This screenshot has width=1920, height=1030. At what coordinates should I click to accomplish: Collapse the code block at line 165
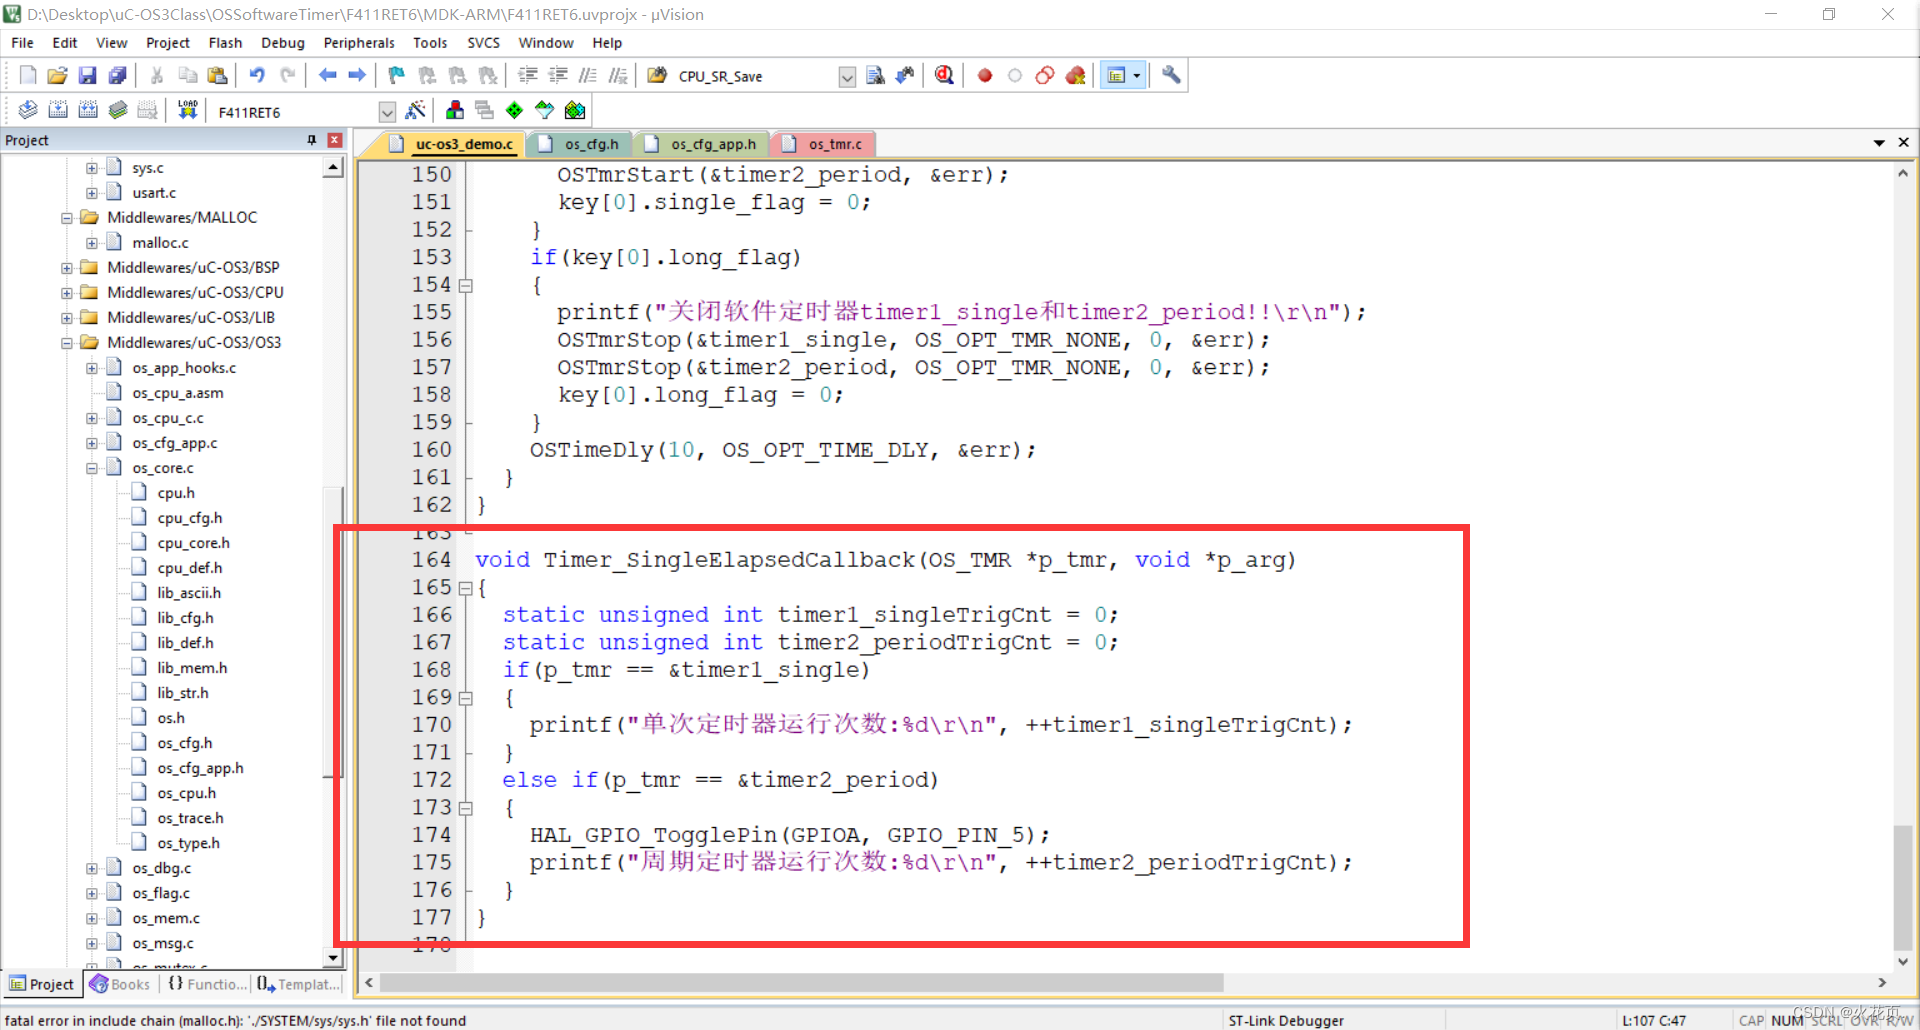[x=465, y=588]
